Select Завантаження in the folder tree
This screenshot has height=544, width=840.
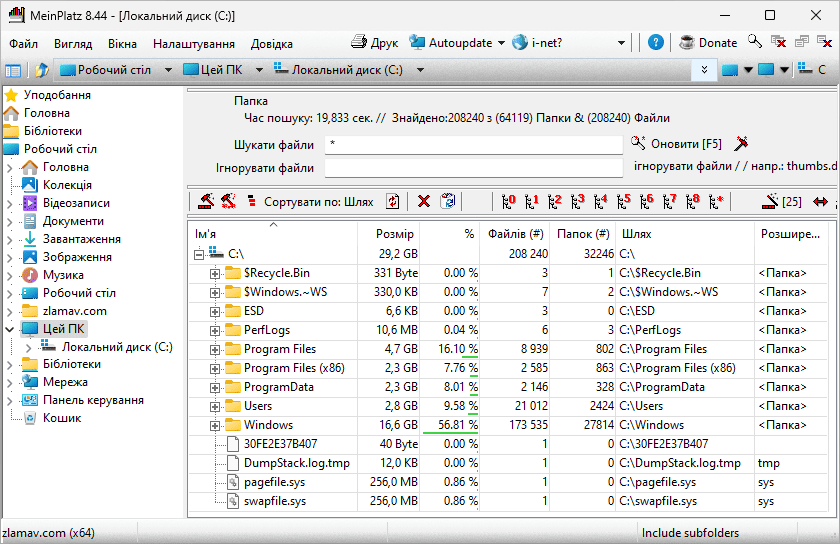pos(82,239)
